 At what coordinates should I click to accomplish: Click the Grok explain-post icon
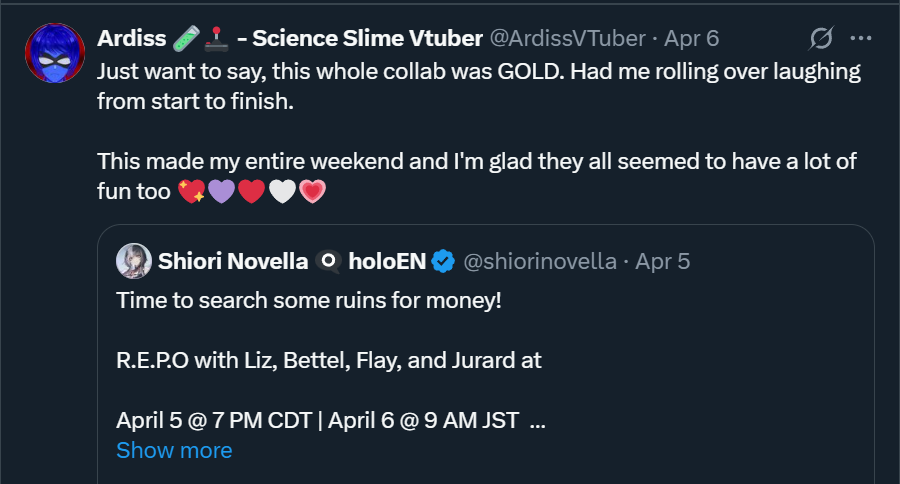click(820, 39)
